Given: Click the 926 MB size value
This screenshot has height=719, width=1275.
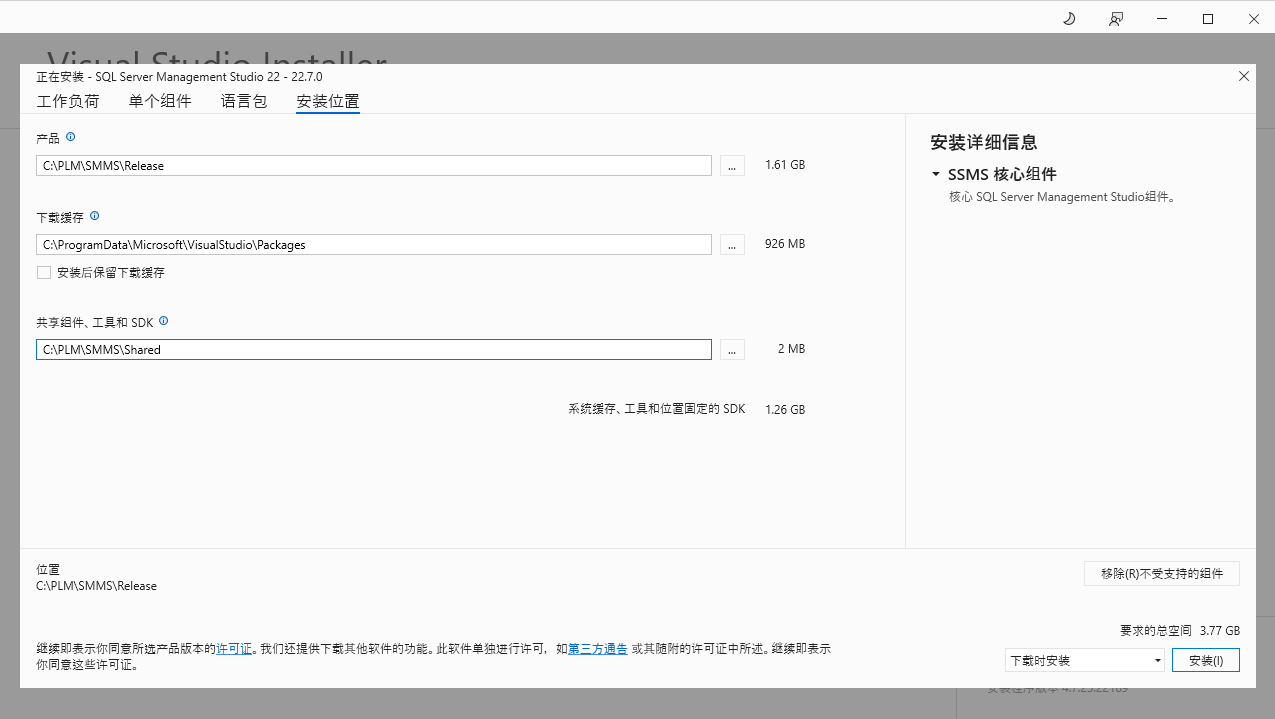Looking at the screenshot, I should pyautogui.click(x=785, y=244).
